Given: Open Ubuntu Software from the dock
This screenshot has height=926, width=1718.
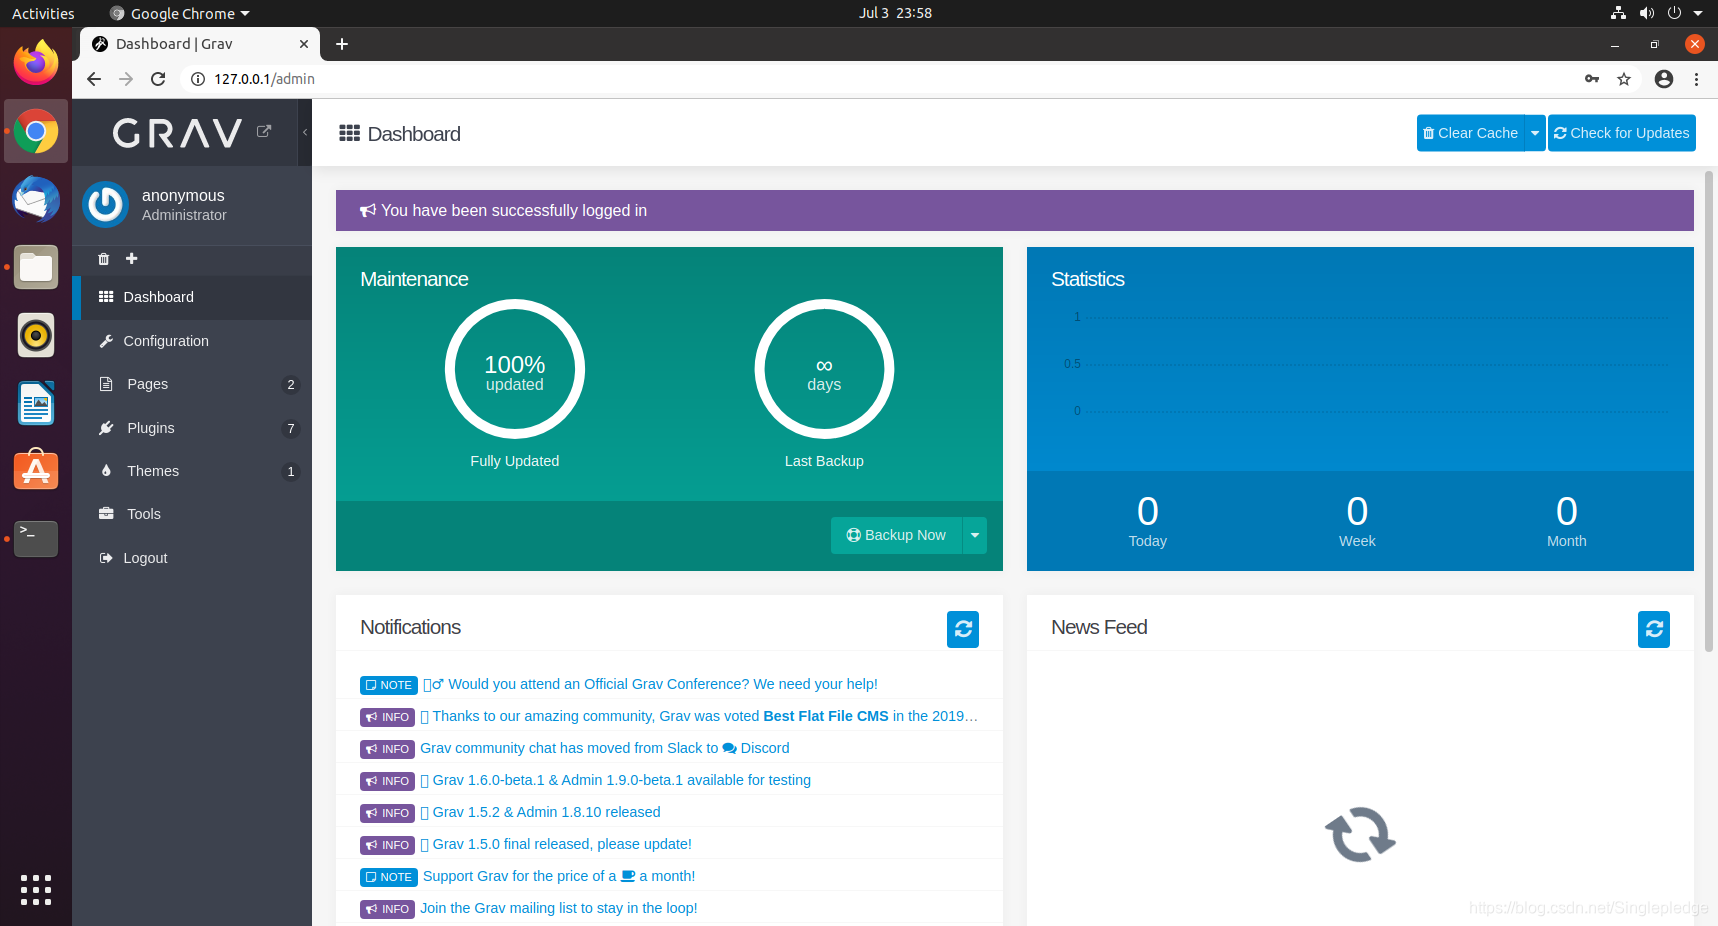Looking at the screenshot, I should pos(36,470).
